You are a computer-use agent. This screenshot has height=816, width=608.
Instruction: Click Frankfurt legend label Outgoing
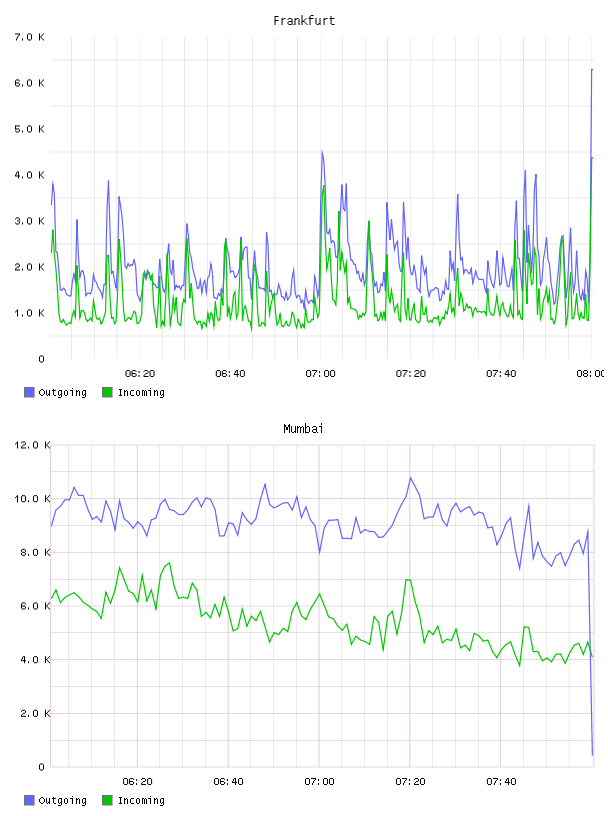tap(62, 393)
